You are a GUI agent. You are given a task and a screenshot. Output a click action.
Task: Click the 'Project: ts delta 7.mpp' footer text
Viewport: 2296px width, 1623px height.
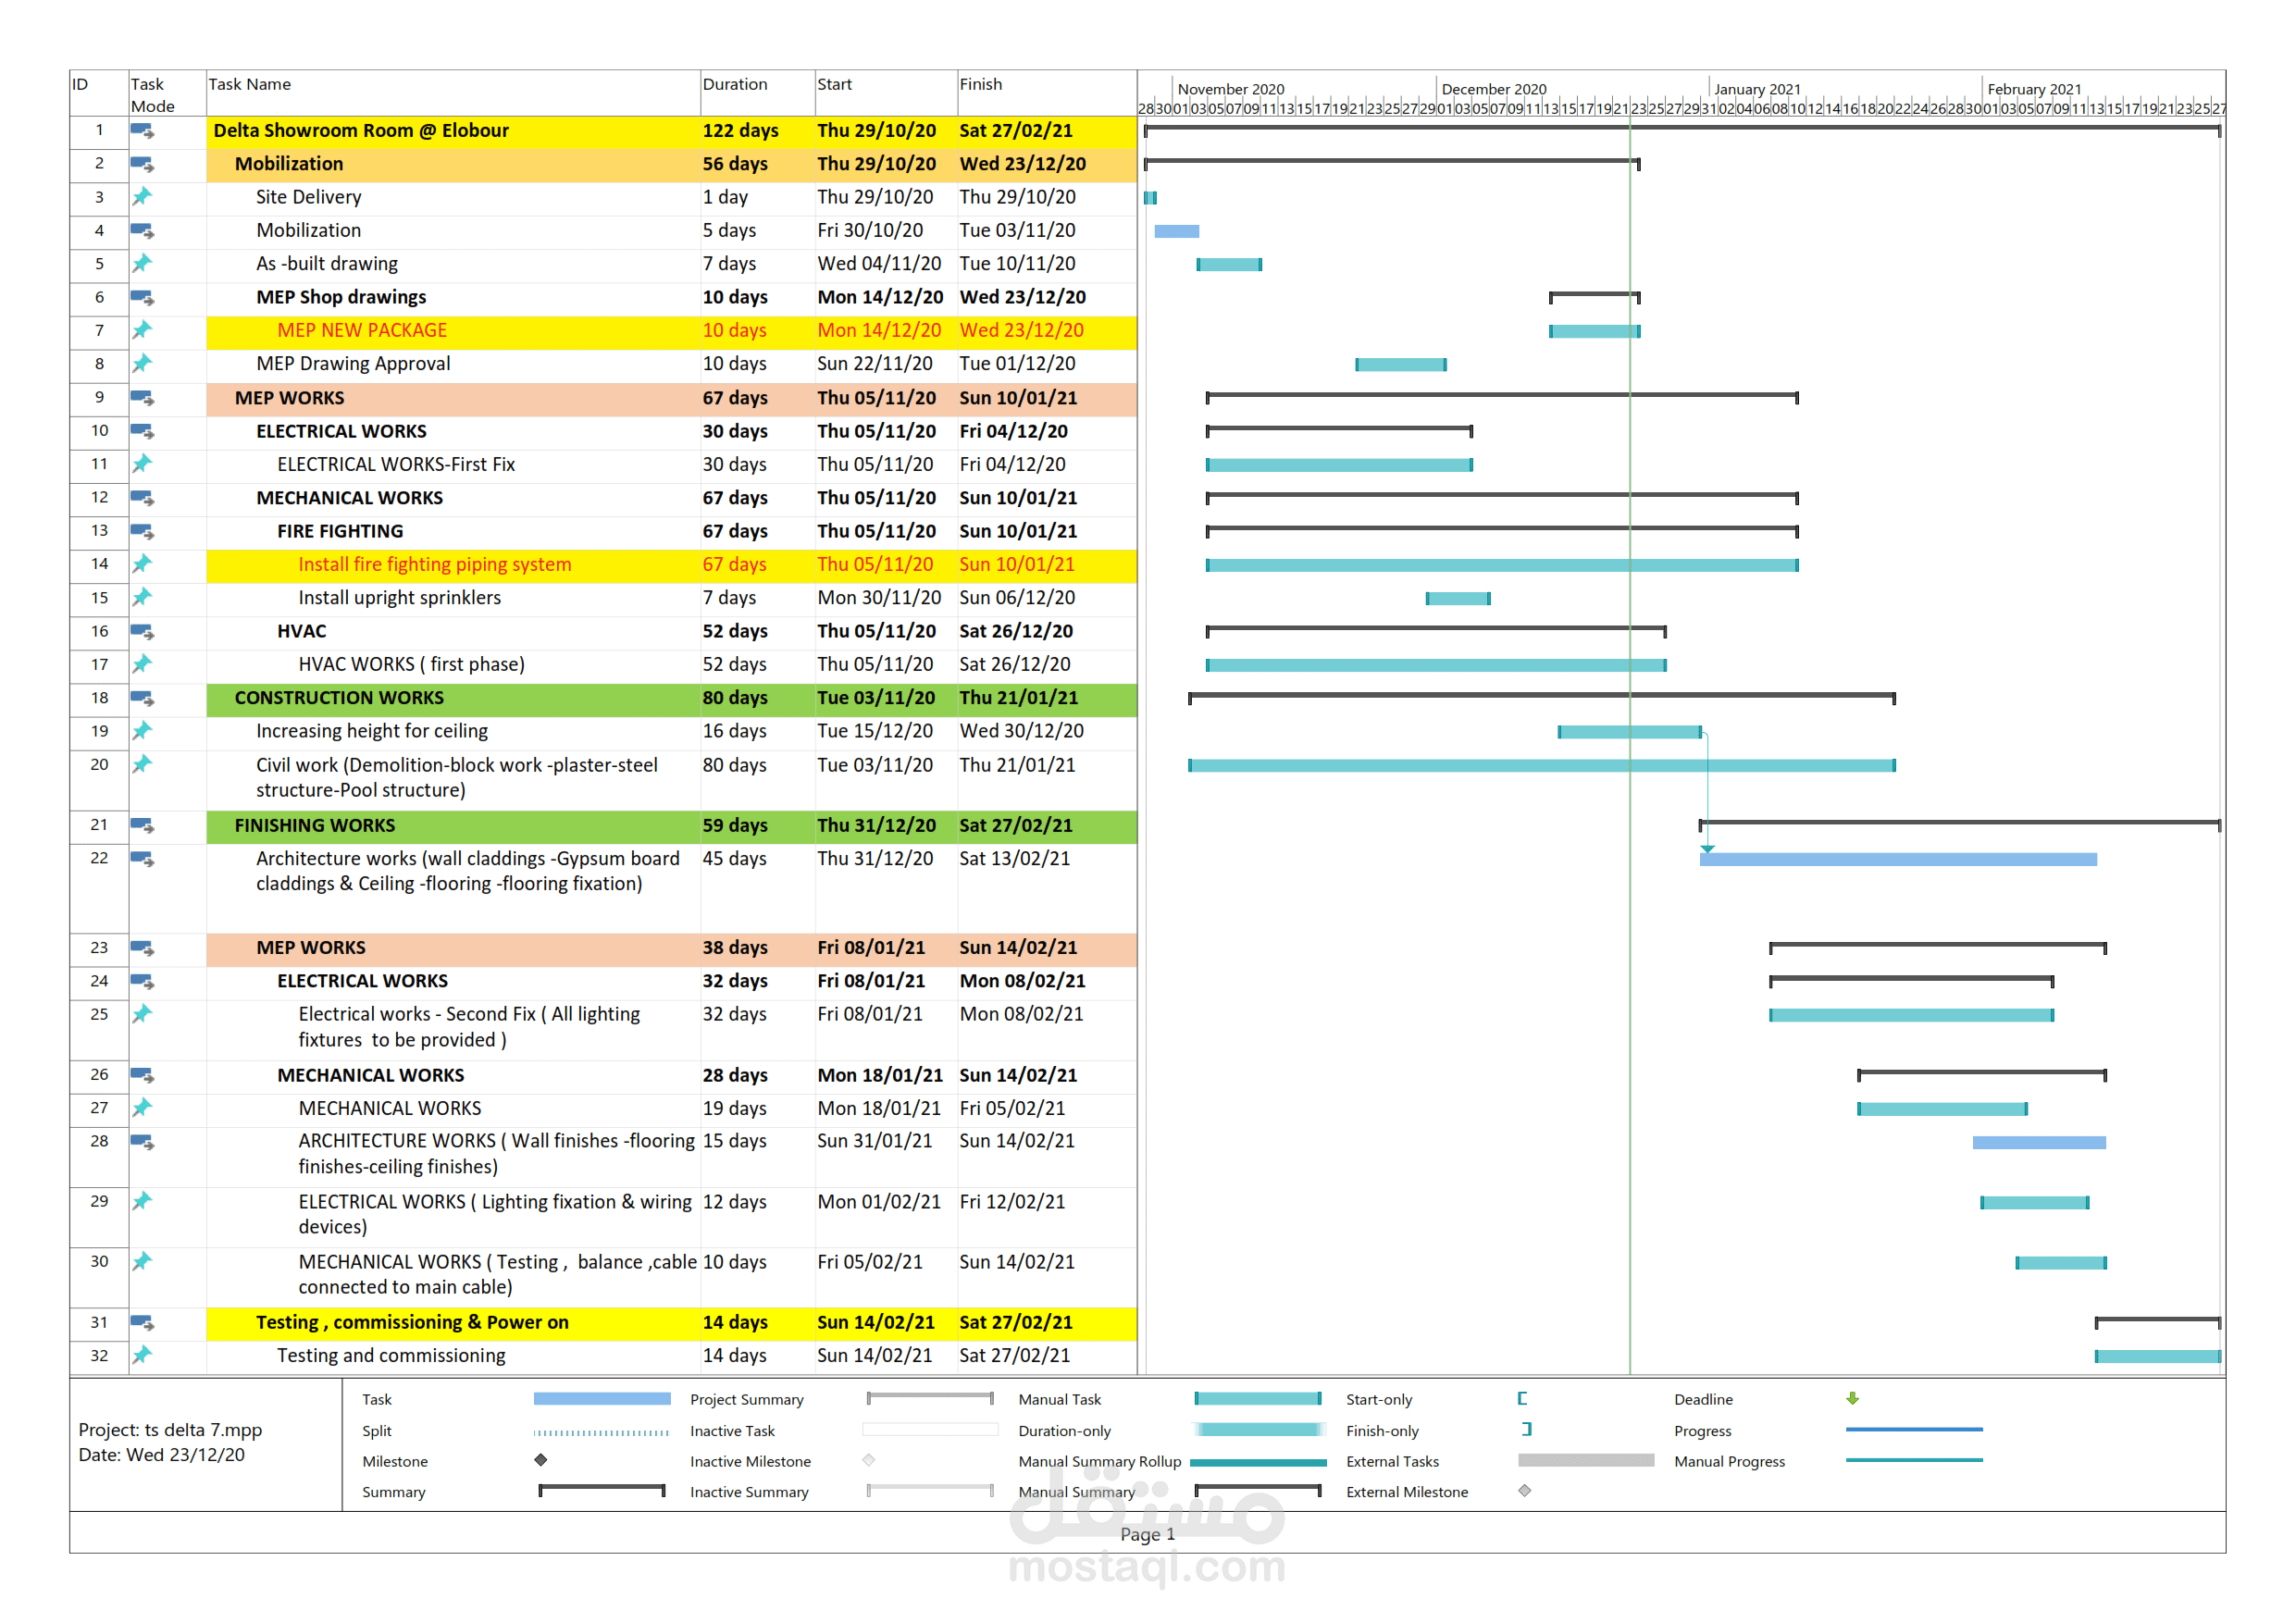click(170, 1430)
